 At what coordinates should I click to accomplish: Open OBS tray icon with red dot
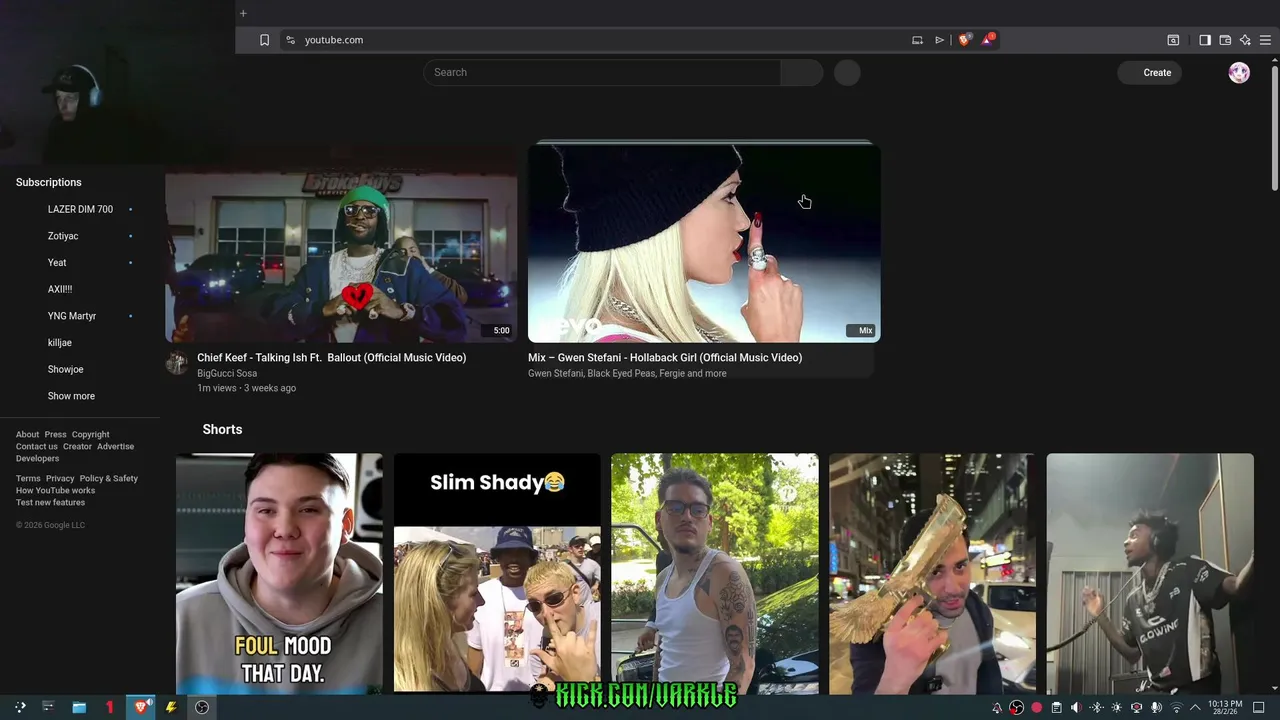pos(1017,708)
